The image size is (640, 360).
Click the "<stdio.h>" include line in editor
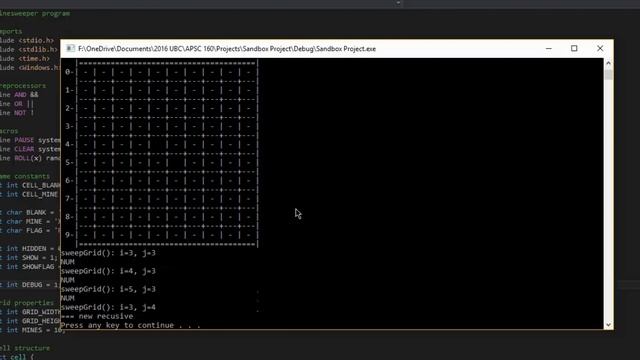(x=27, y=40)
